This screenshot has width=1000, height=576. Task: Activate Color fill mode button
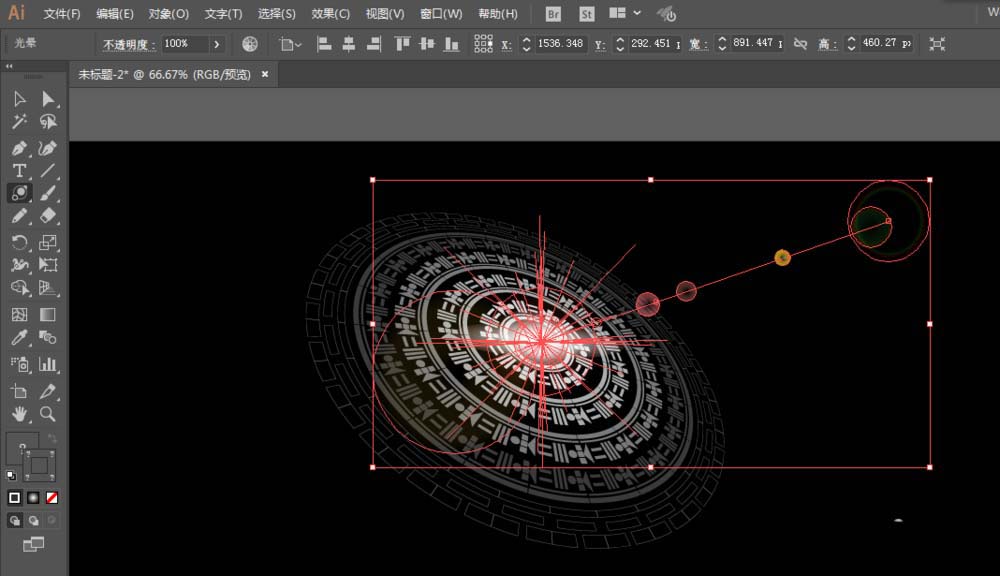pos(15,498)
